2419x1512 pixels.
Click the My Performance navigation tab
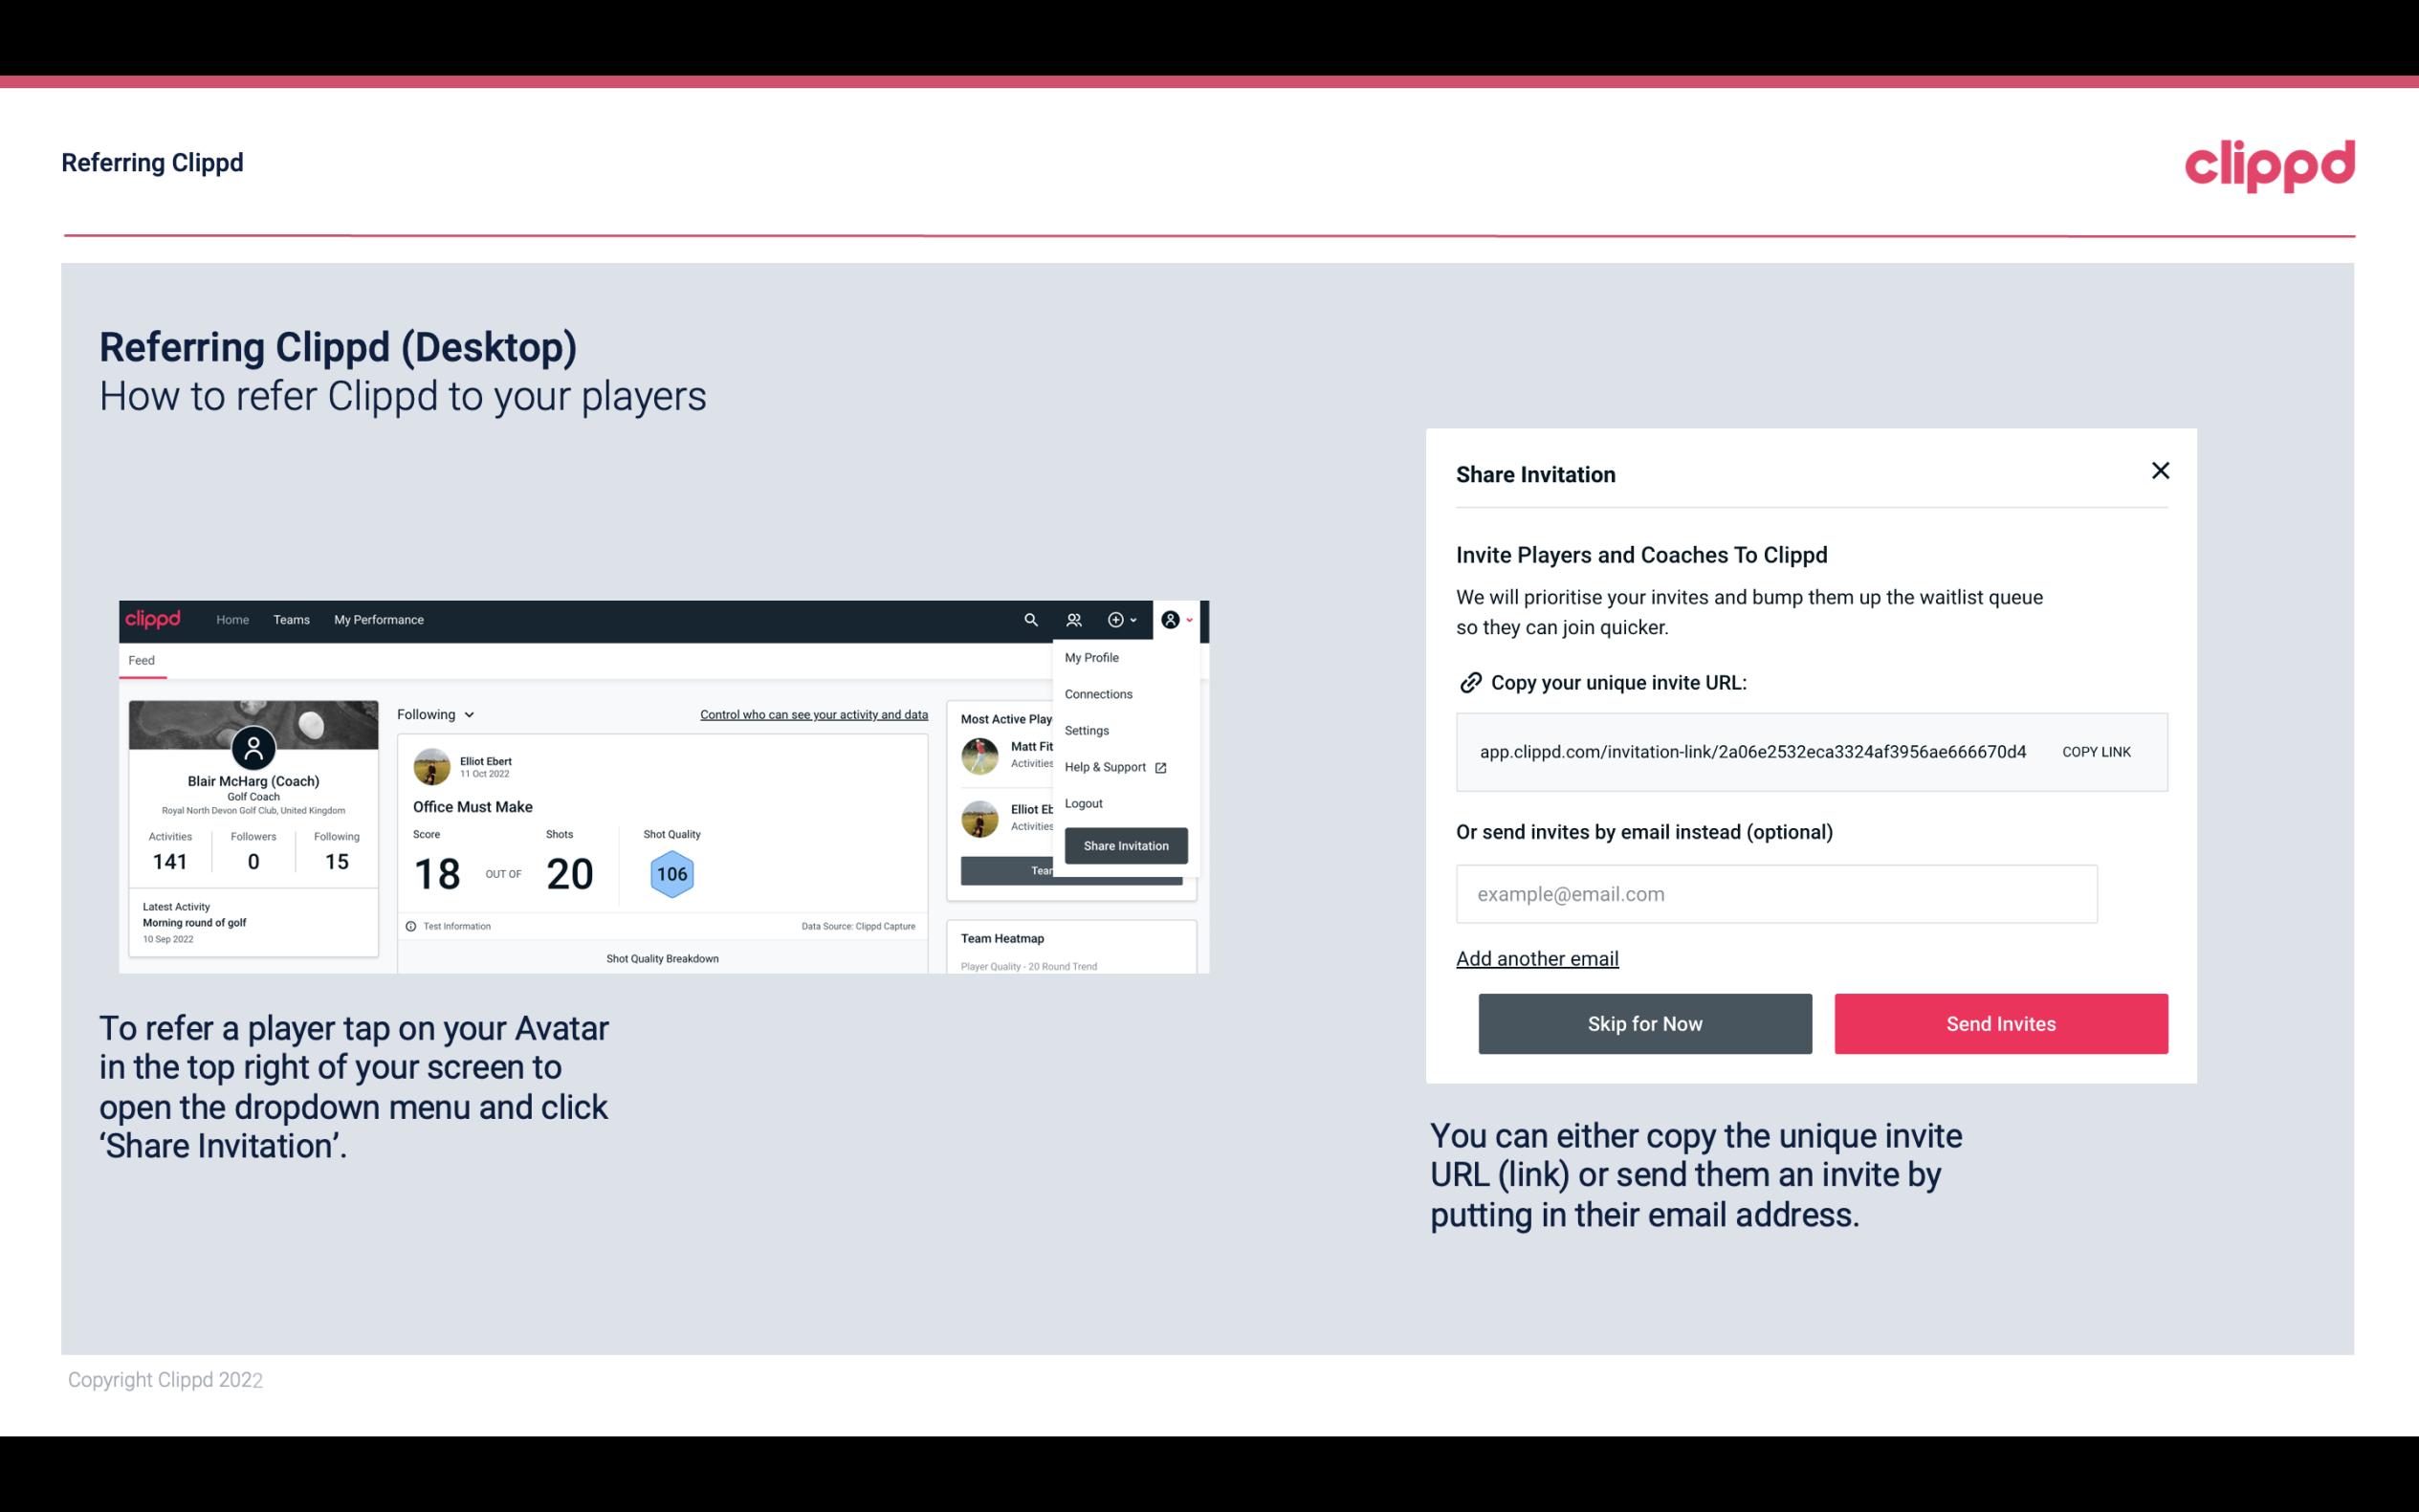pos(378,620)
